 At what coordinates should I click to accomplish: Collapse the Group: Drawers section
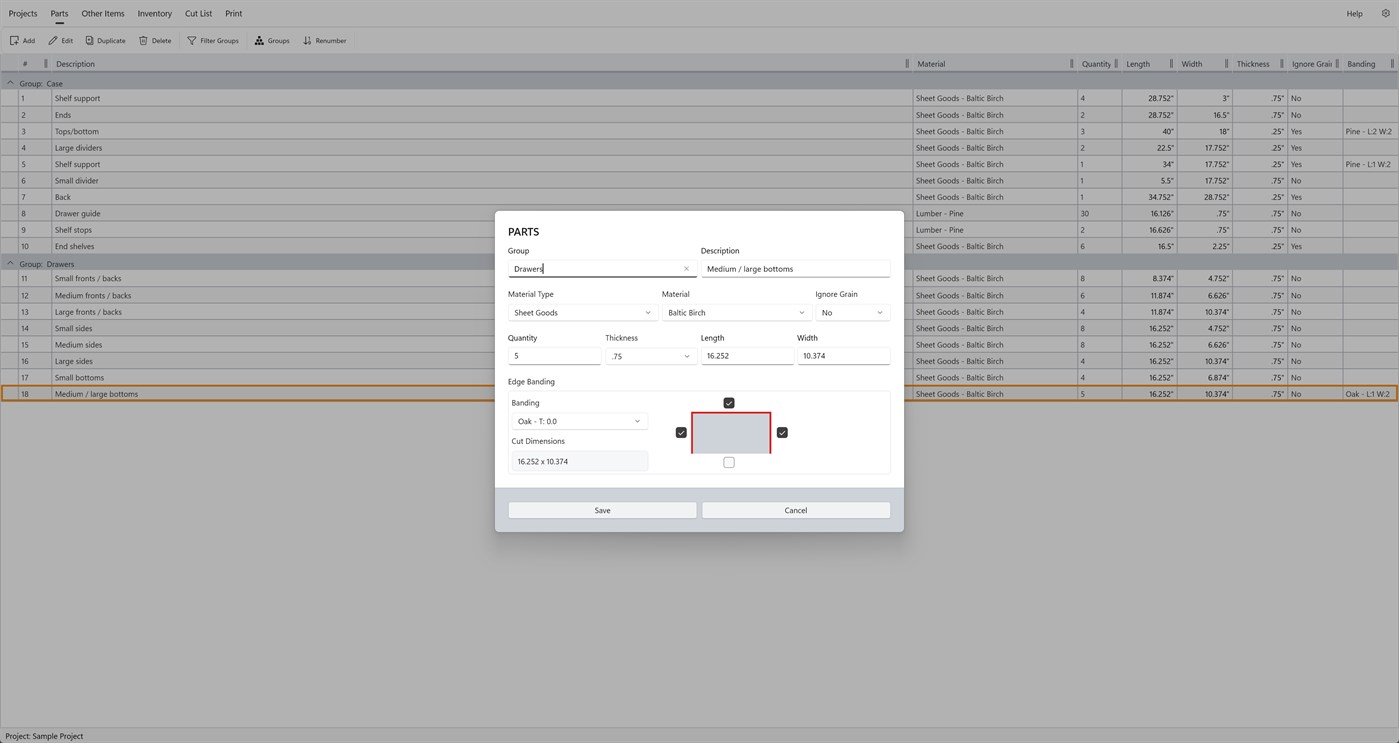click(x=10, y=264)
